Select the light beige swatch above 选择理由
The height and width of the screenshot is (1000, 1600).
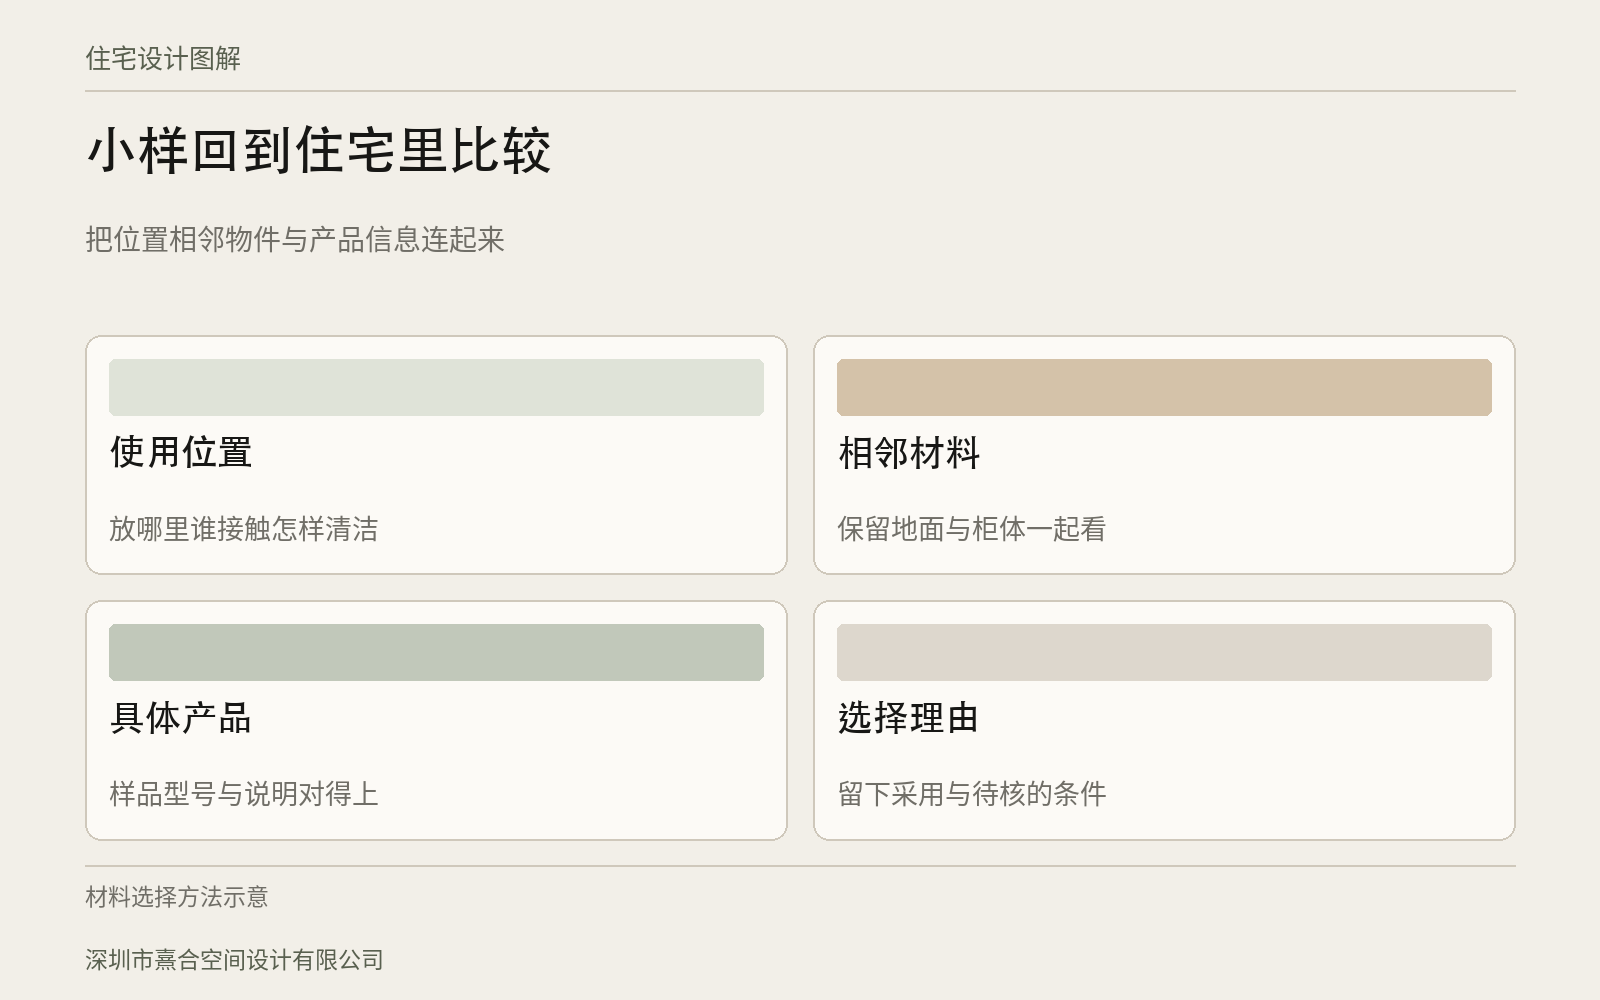click(x=1164, y=652)
